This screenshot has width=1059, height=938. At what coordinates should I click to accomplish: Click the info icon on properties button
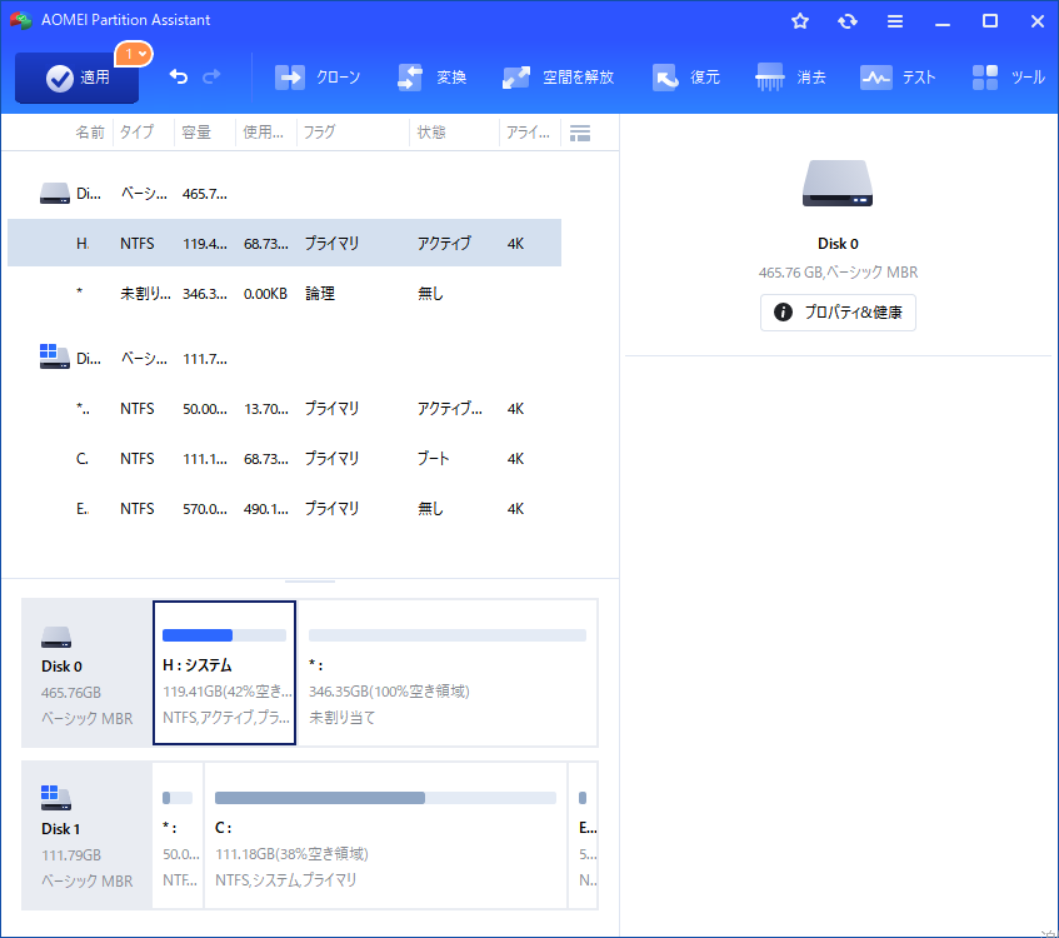coord(783,312)
